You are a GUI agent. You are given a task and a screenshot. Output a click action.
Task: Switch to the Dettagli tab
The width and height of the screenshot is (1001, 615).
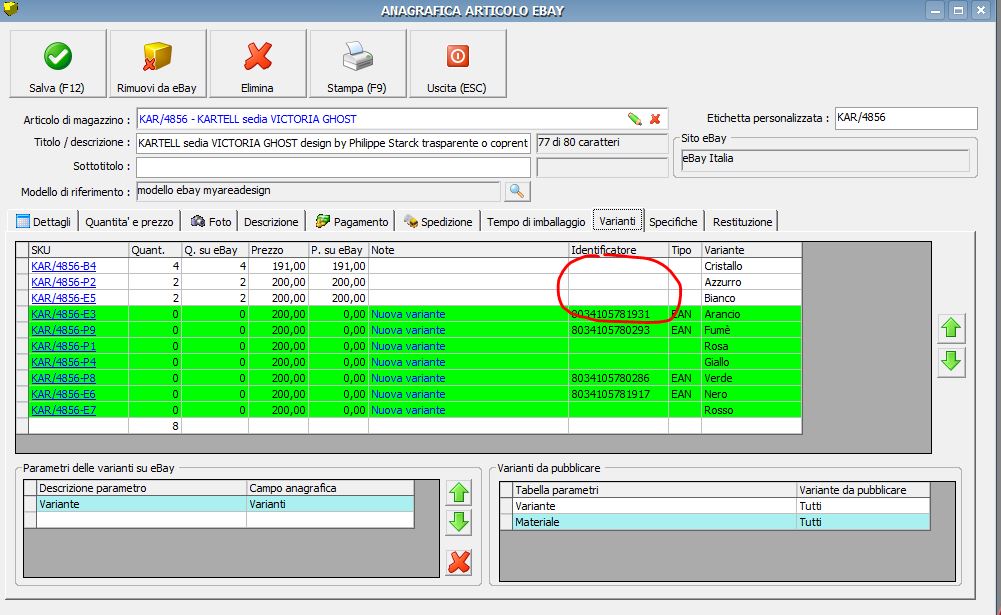44,221
